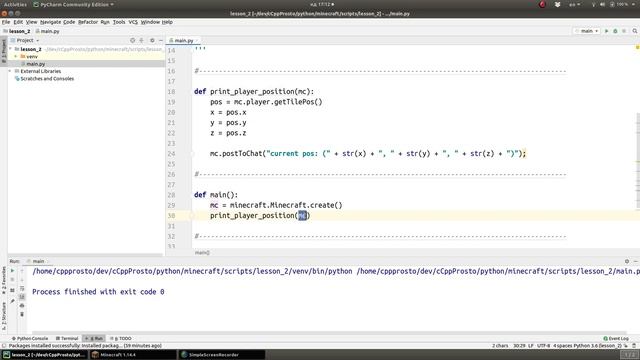
Task: Open the Event Log
Action: pyautogui.click(x=616, y=338)
